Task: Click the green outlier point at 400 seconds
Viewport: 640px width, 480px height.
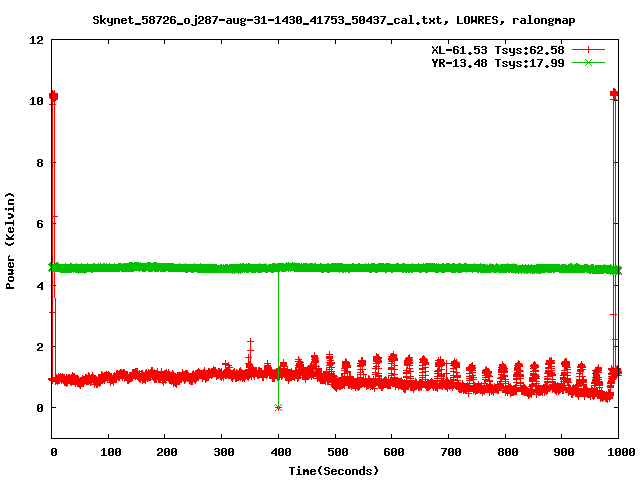Action: (278, 407)
